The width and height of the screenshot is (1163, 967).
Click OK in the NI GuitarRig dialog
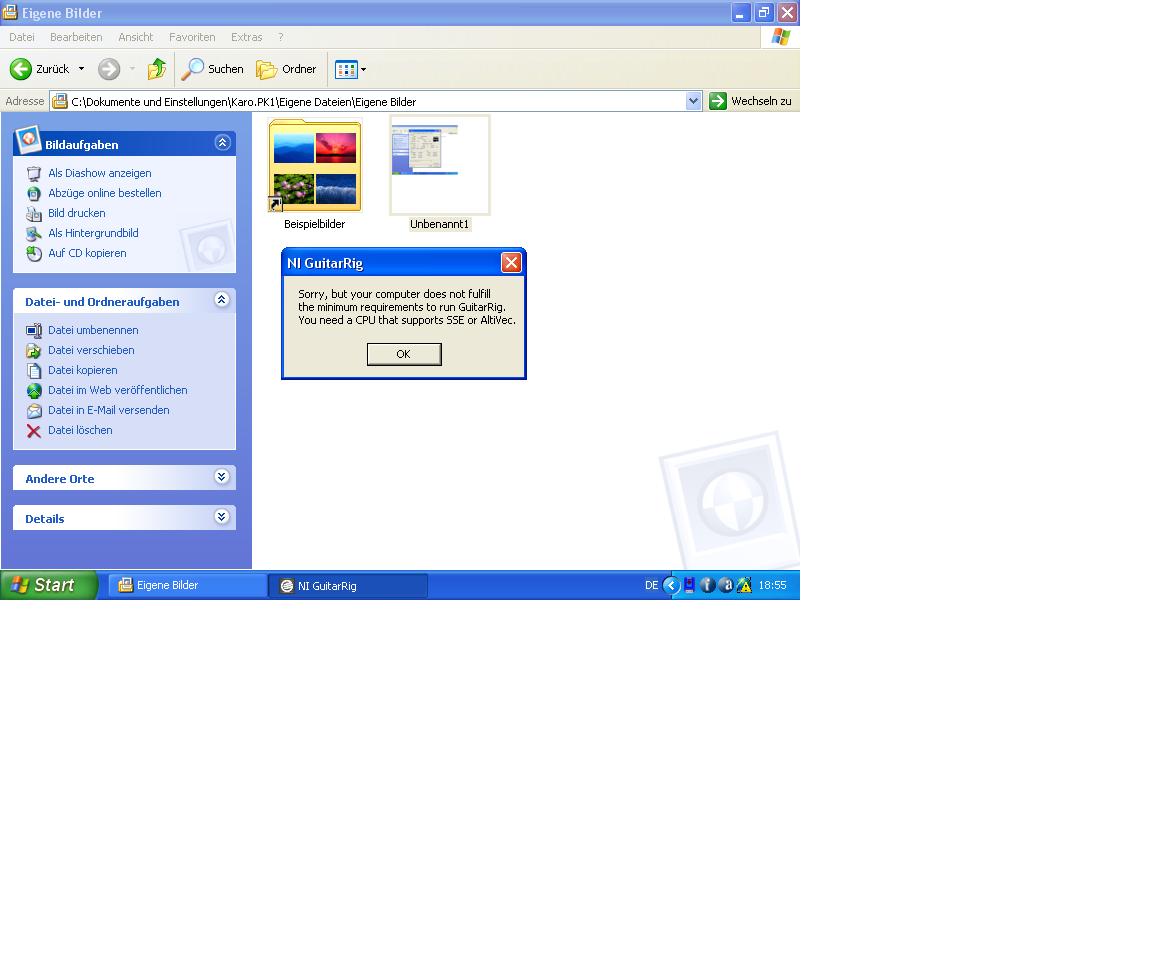coord(404,354)
